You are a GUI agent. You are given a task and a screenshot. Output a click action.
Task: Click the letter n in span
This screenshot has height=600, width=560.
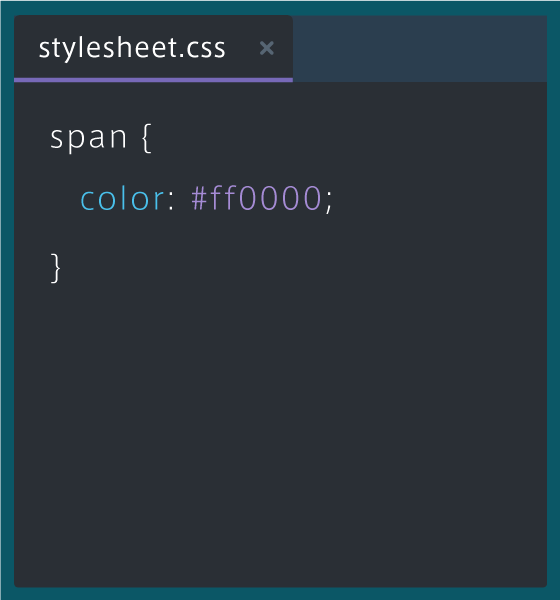117,138
